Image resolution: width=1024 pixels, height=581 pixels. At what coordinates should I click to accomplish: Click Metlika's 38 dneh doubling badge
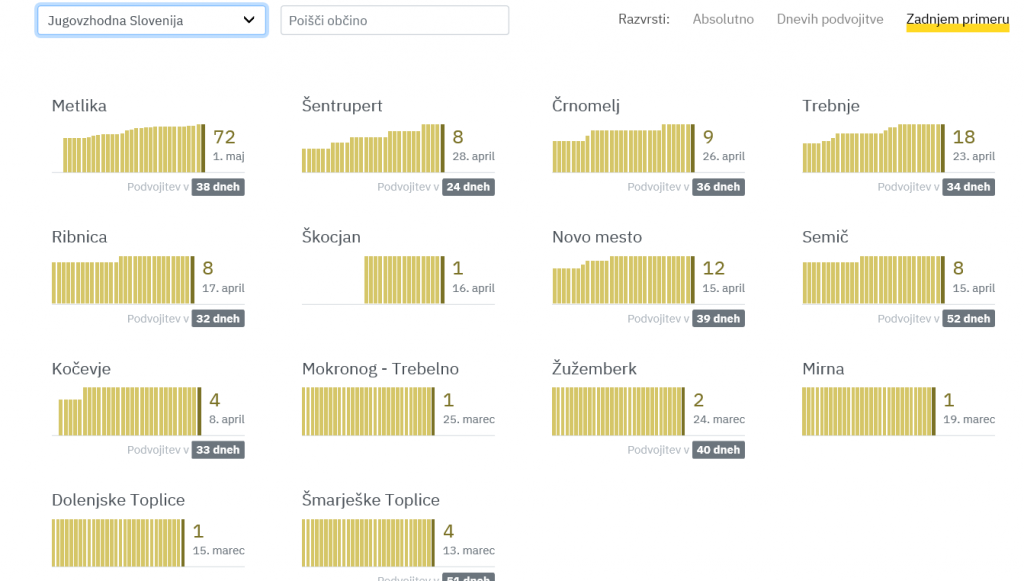tap(218, 187)
